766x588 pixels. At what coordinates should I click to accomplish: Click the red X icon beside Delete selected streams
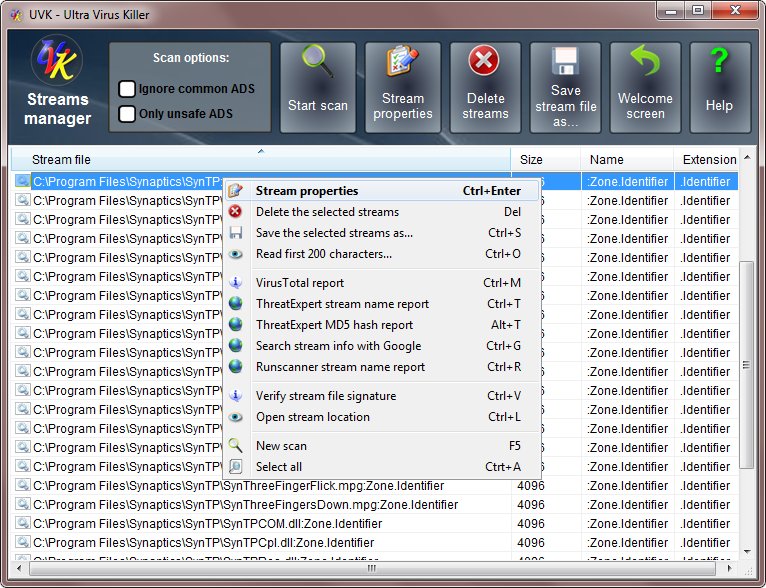(235, 211)
